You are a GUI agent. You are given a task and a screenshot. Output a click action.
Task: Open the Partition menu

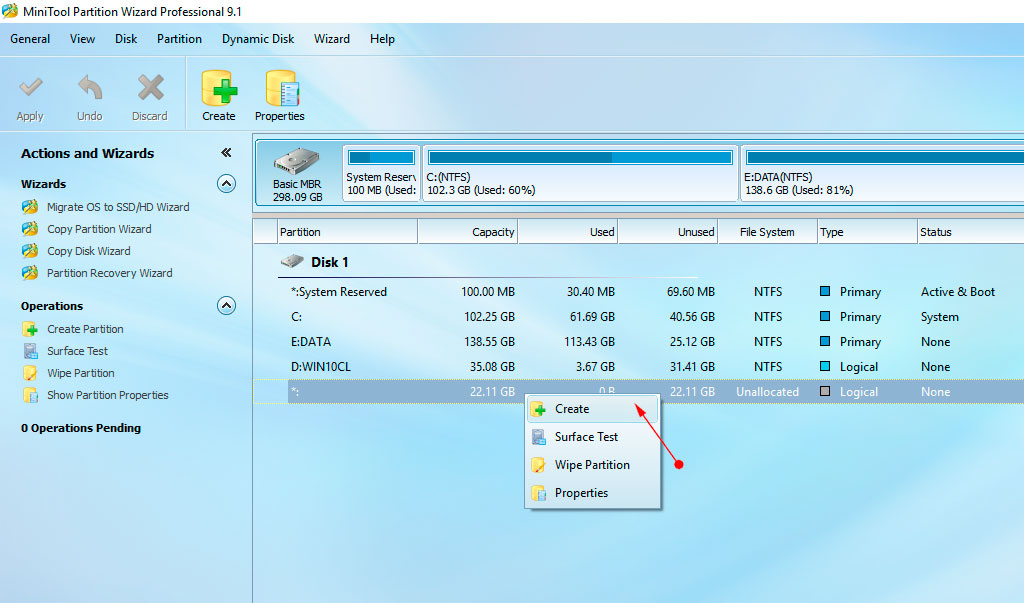(179, 39)
